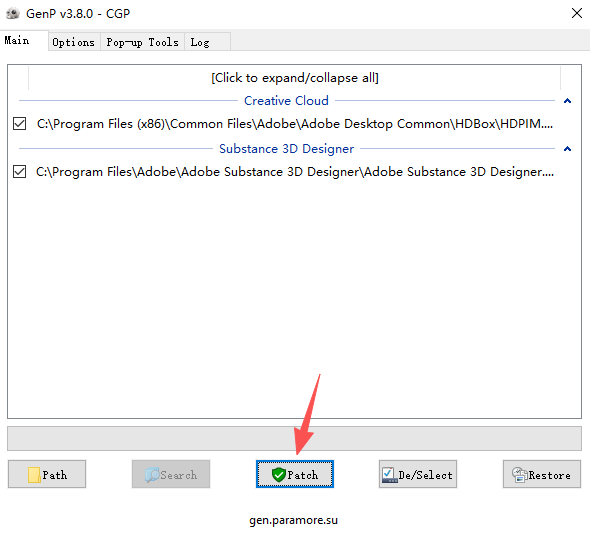Click the gen.paramore.su link text
Viewport: 590px width, 536px height.
point(293,520)
